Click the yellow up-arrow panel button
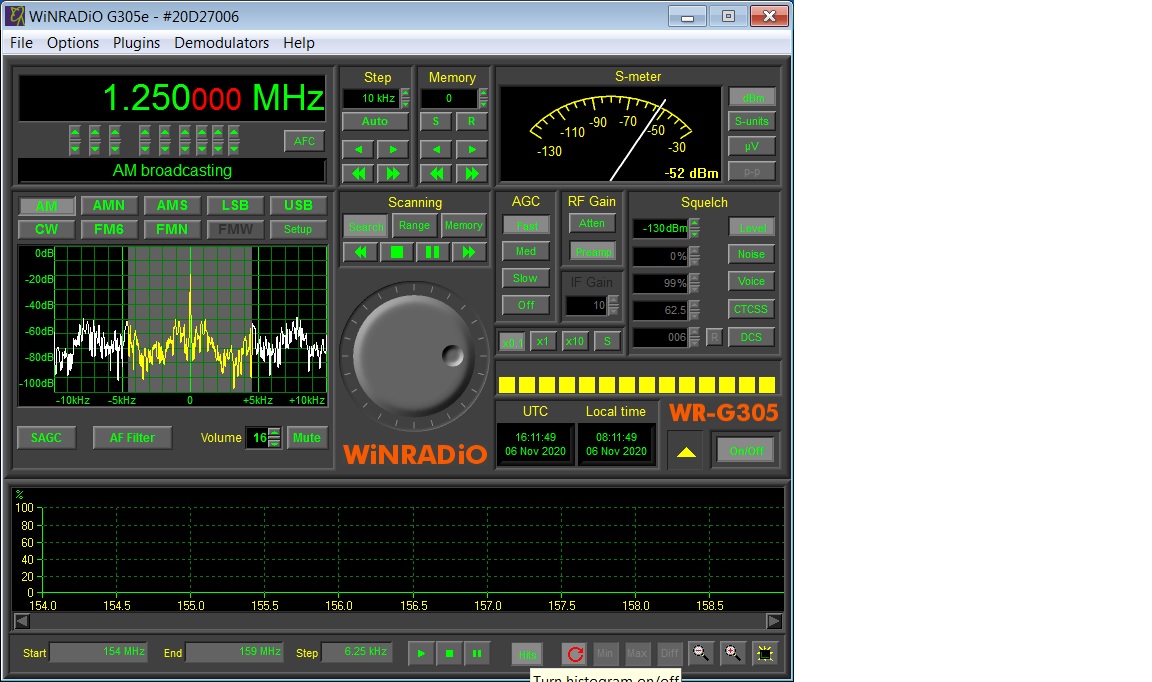Viewport: 1152px width, 682px height. click(685, 452)
